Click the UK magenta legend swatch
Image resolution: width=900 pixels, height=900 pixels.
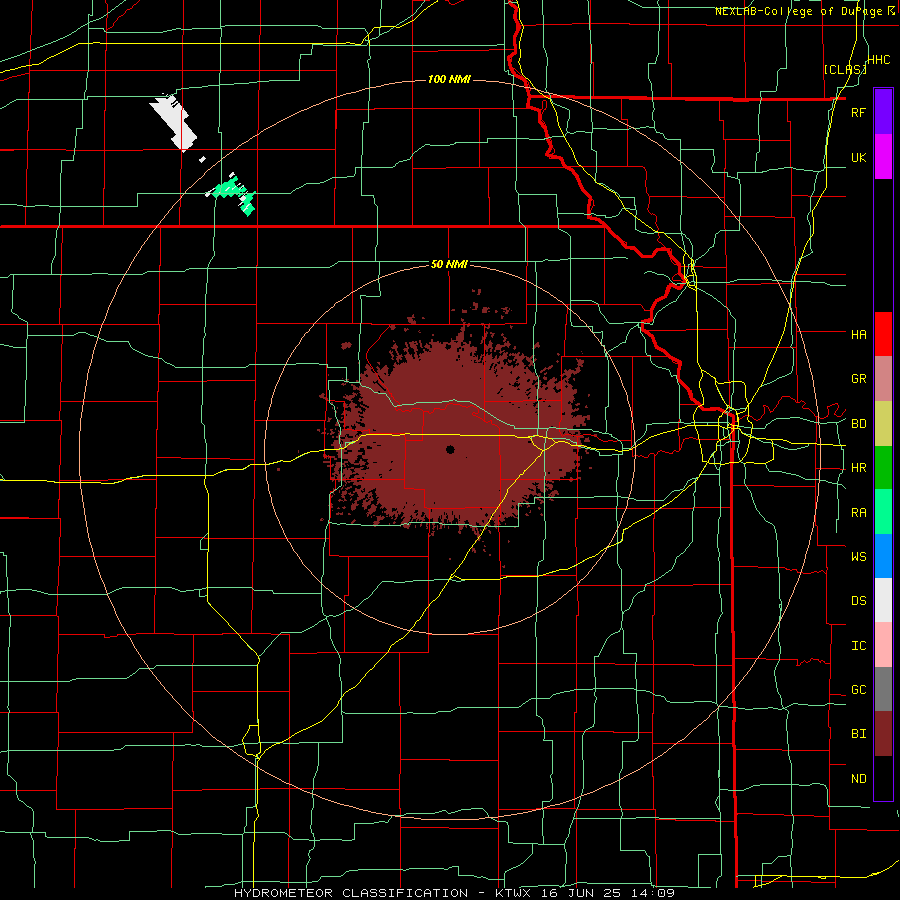click(x=883, y=157)
